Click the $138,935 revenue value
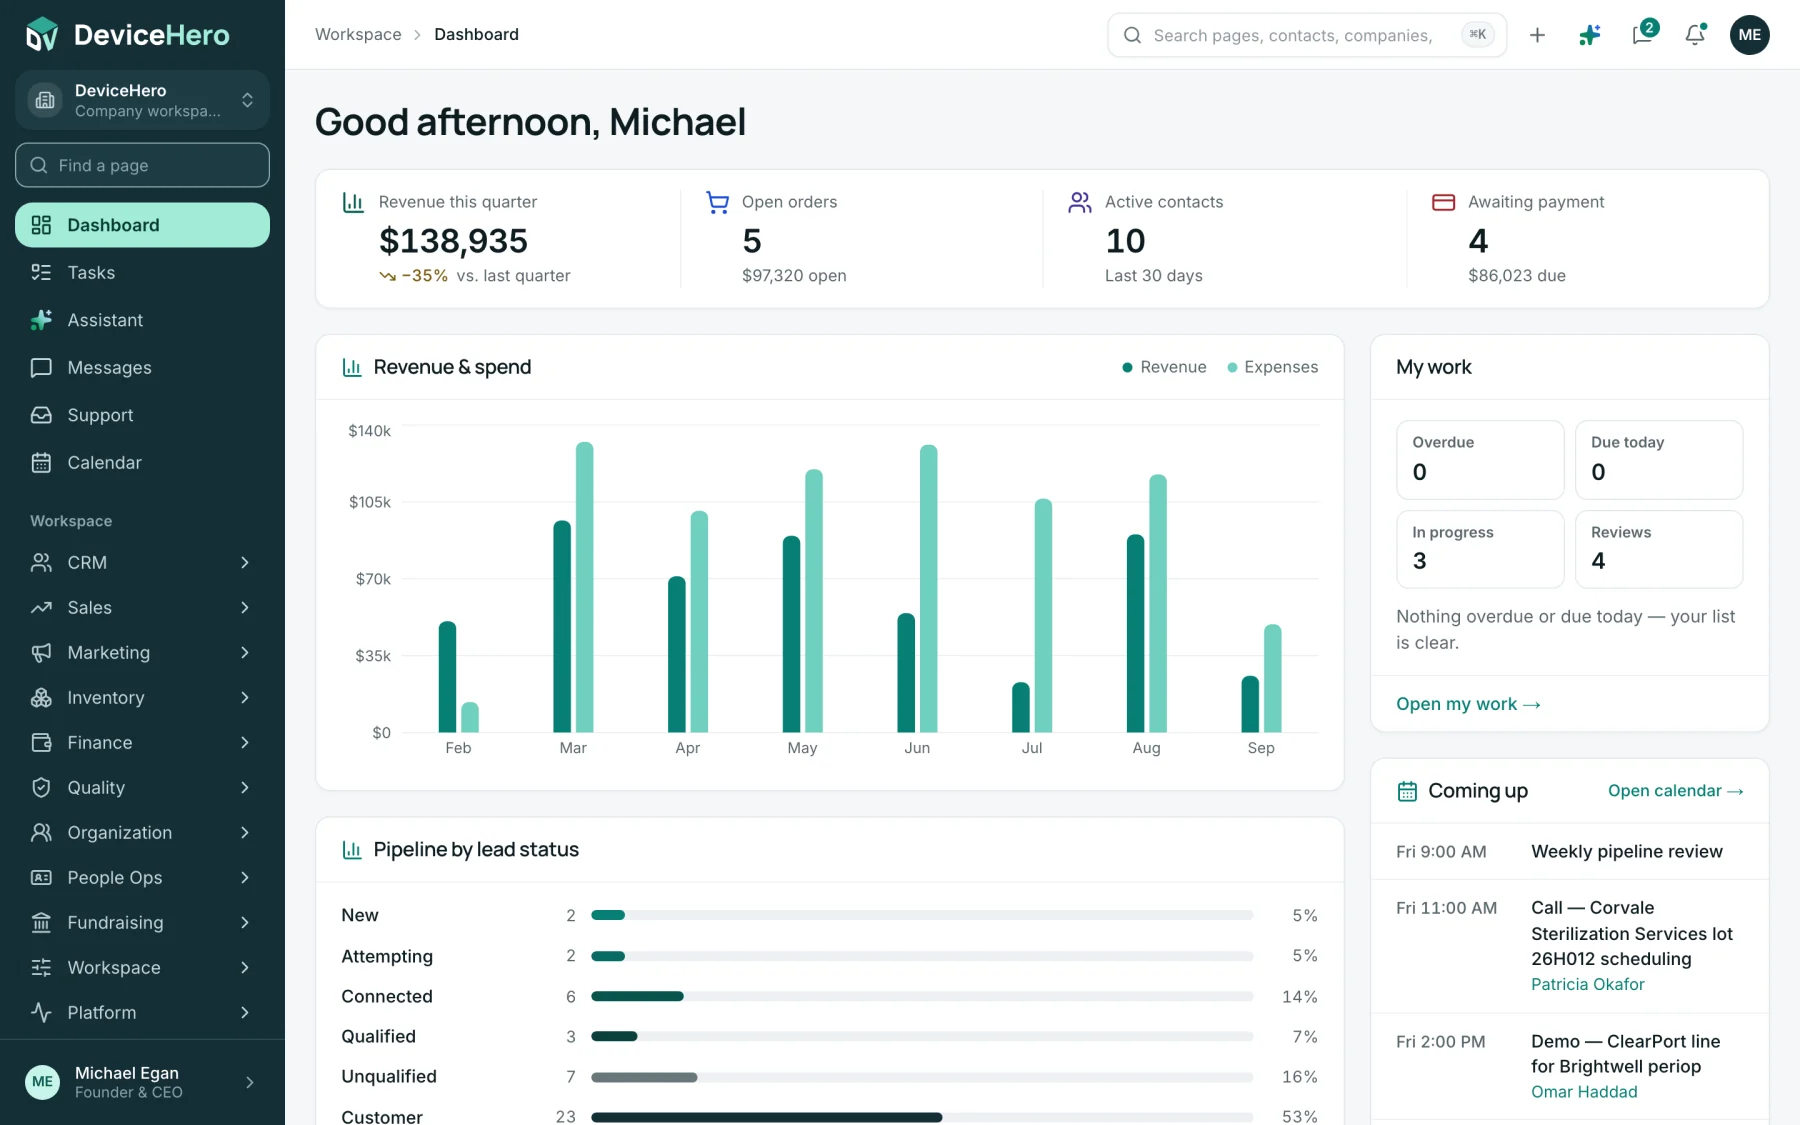Screen dimensions: 1800x1125 (x=453, y=241)
